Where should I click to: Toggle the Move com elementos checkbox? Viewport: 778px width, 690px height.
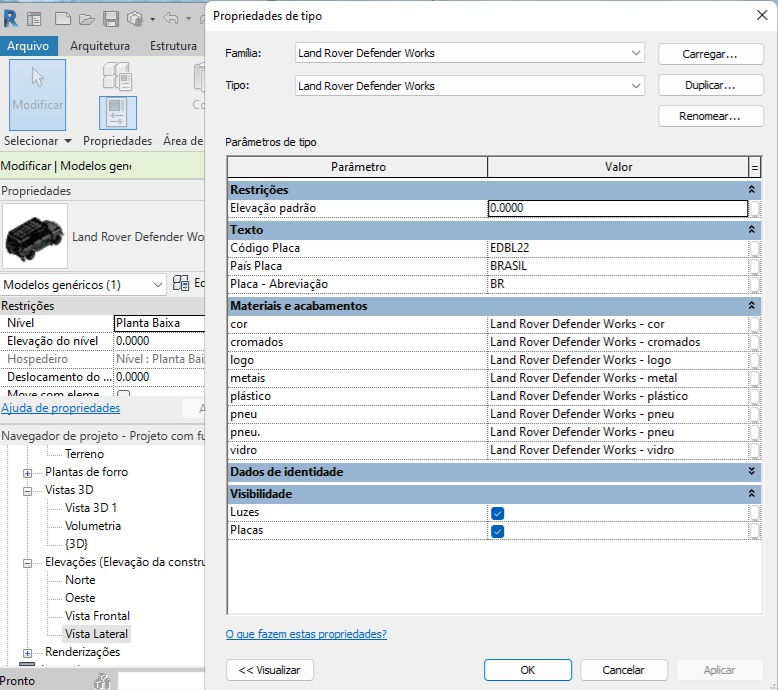[x=124, y=394]
